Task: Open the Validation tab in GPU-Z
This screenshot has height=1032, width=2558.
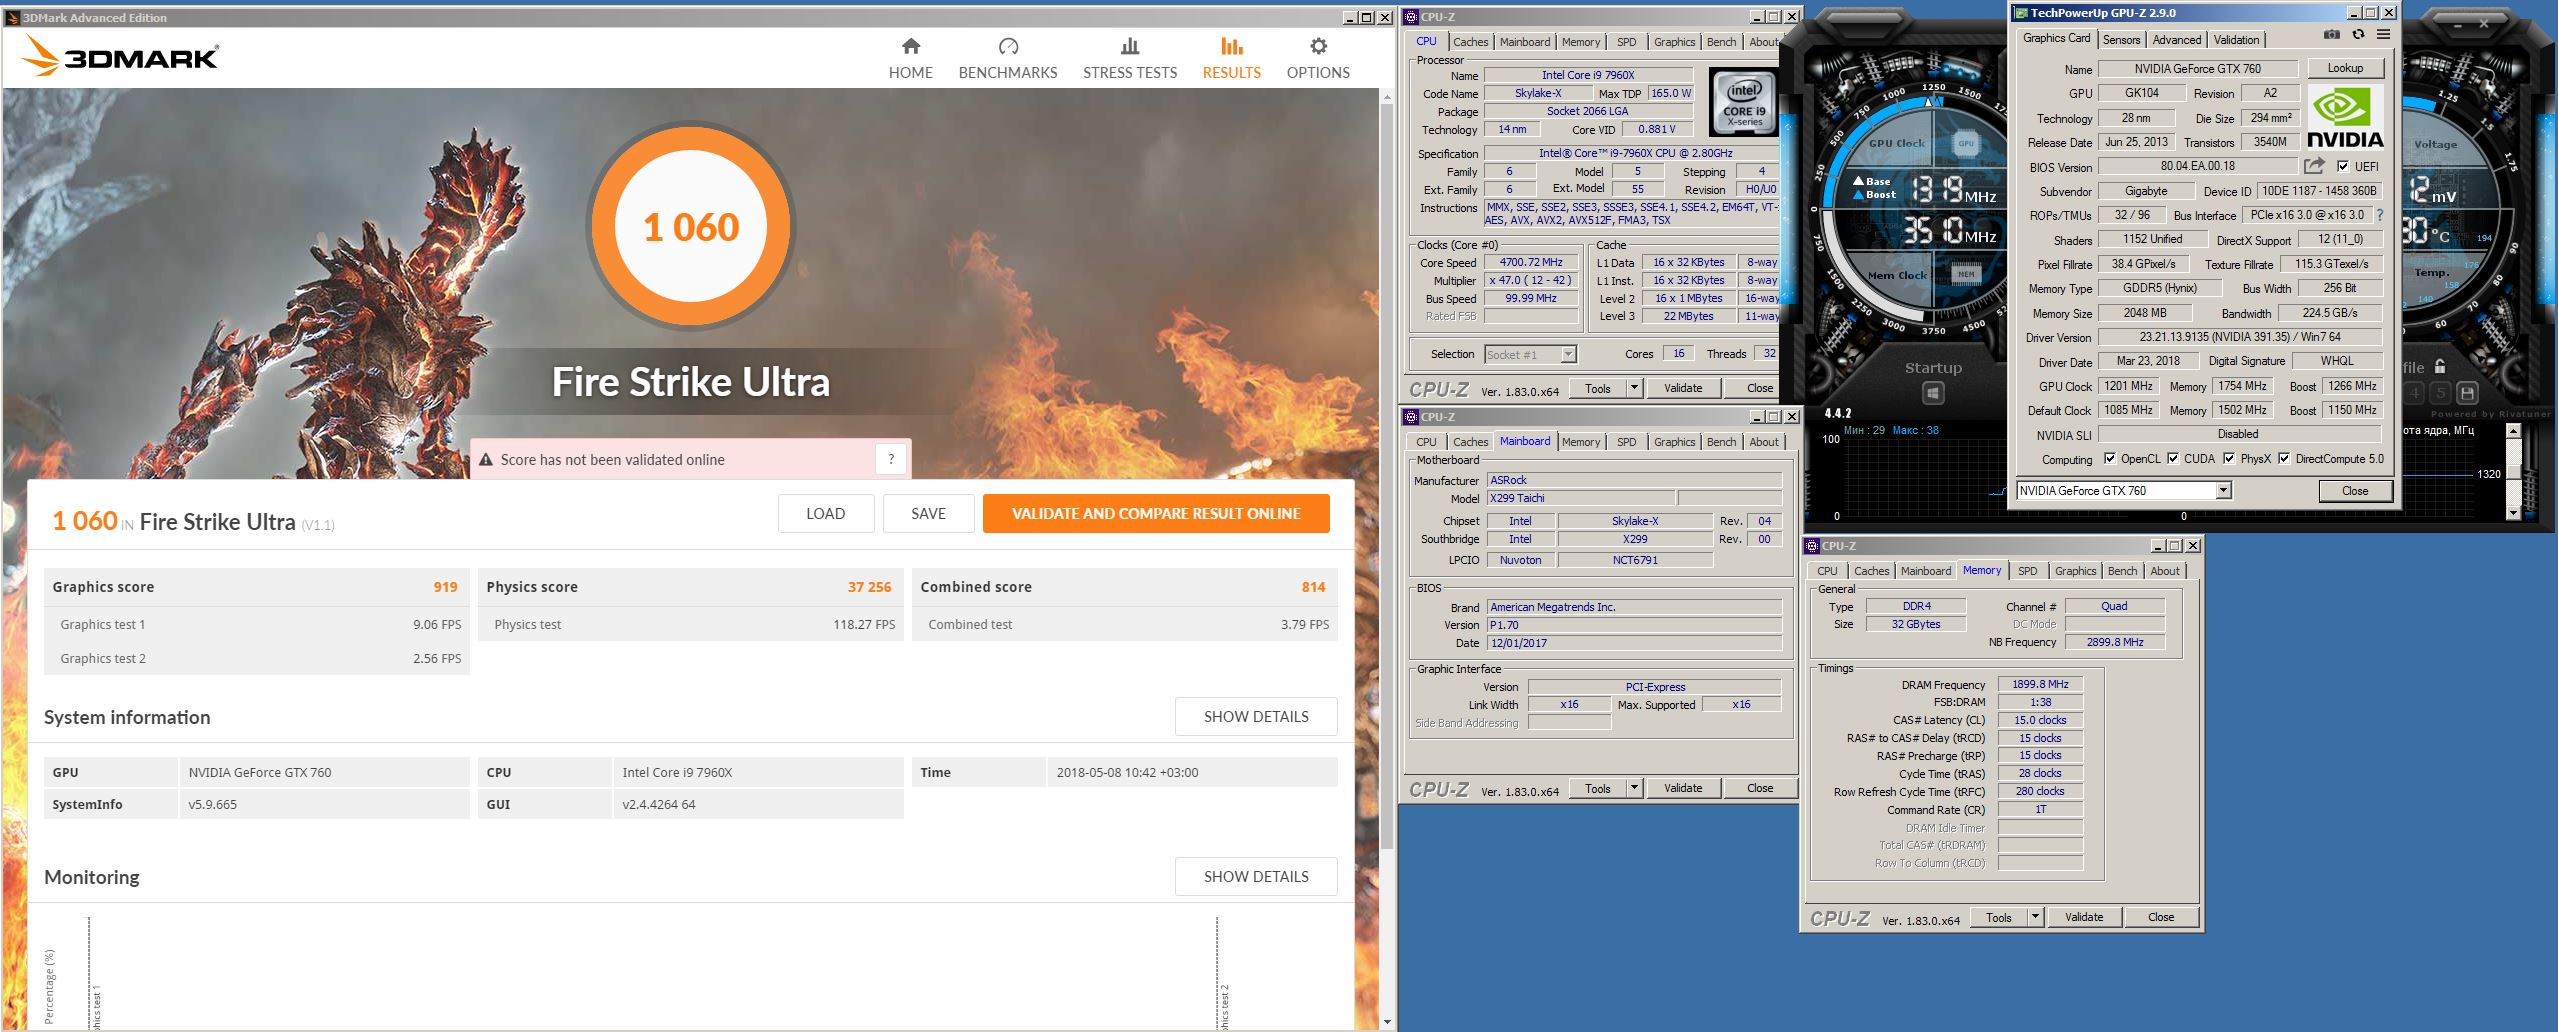Action: coord(2236,39)
